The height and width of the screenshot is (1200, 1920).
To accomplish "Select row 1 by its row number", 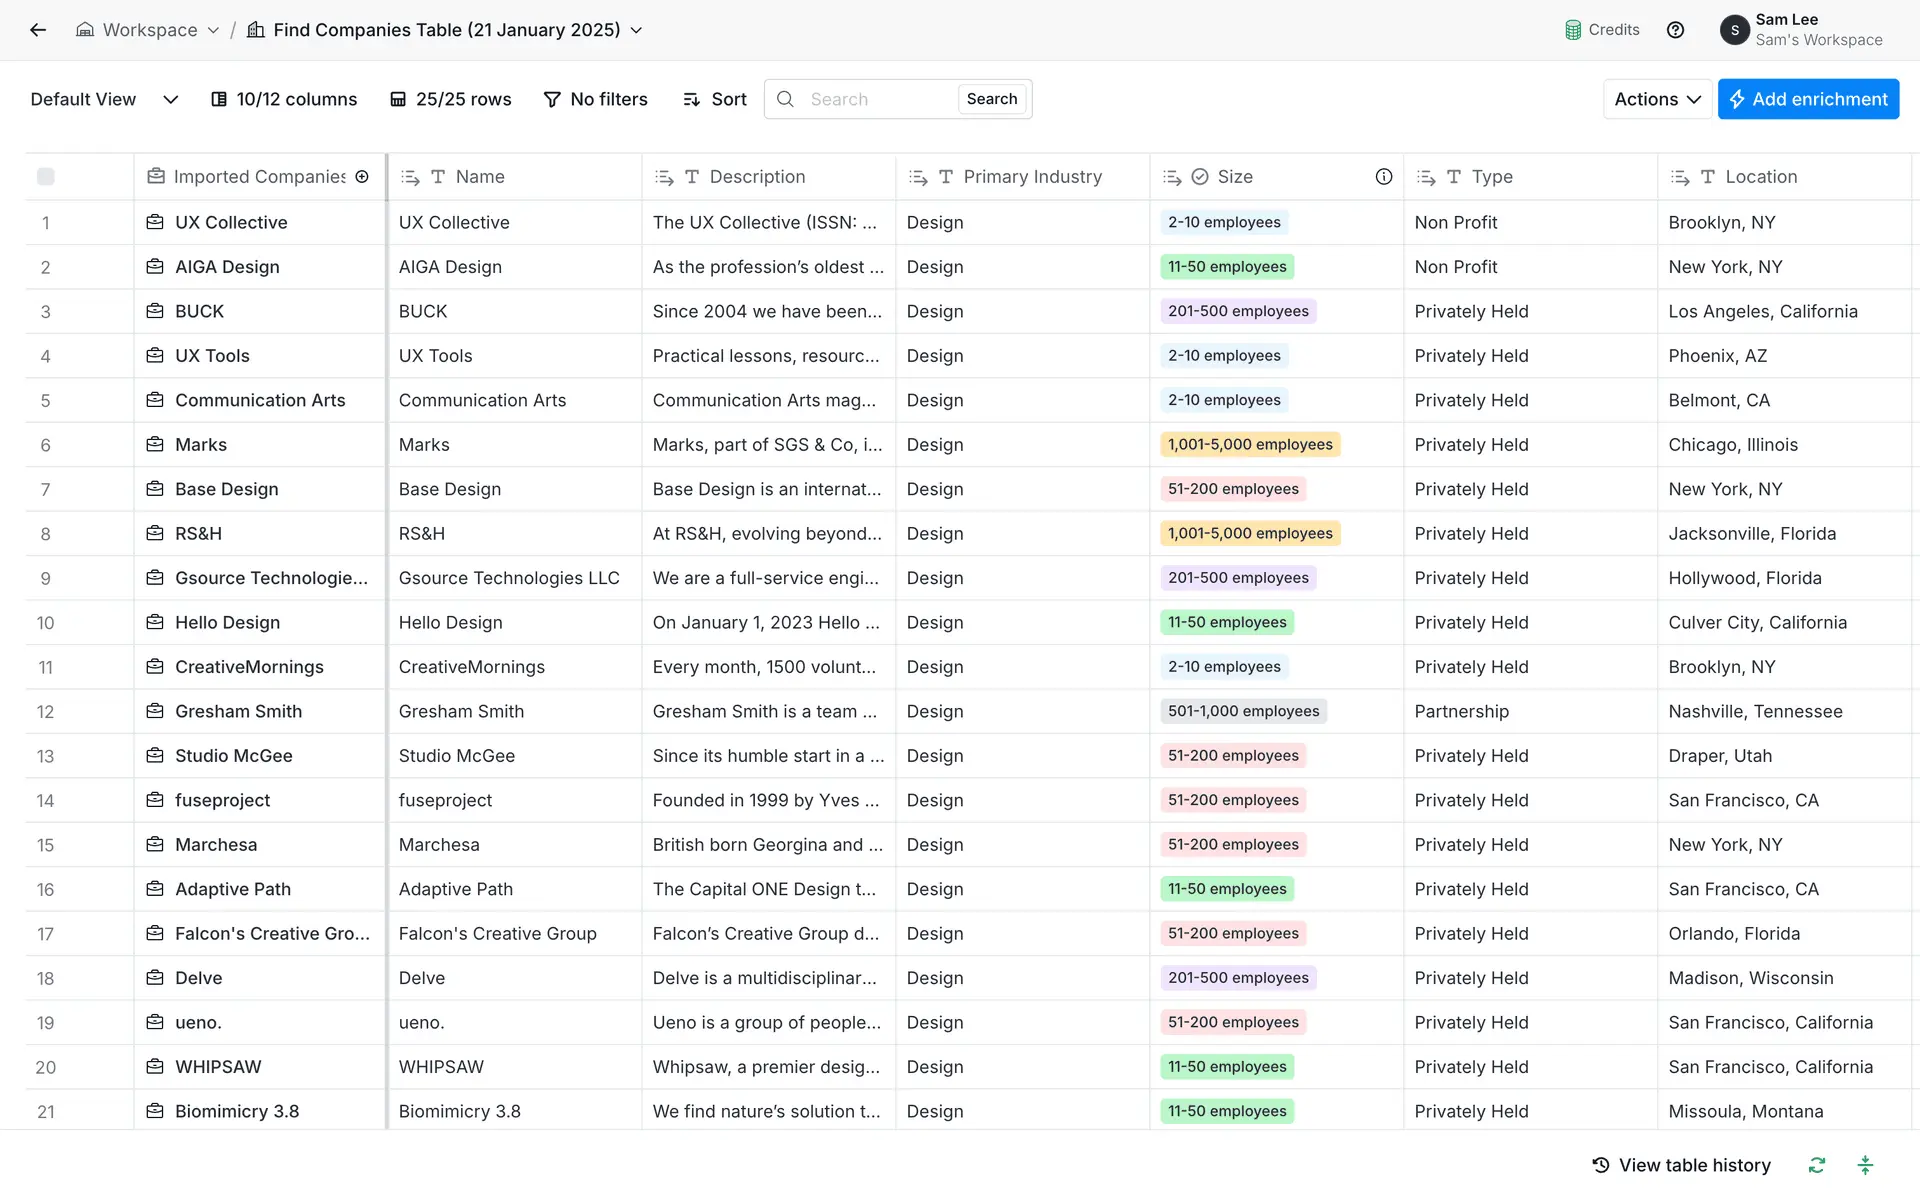I will [46, 223].
